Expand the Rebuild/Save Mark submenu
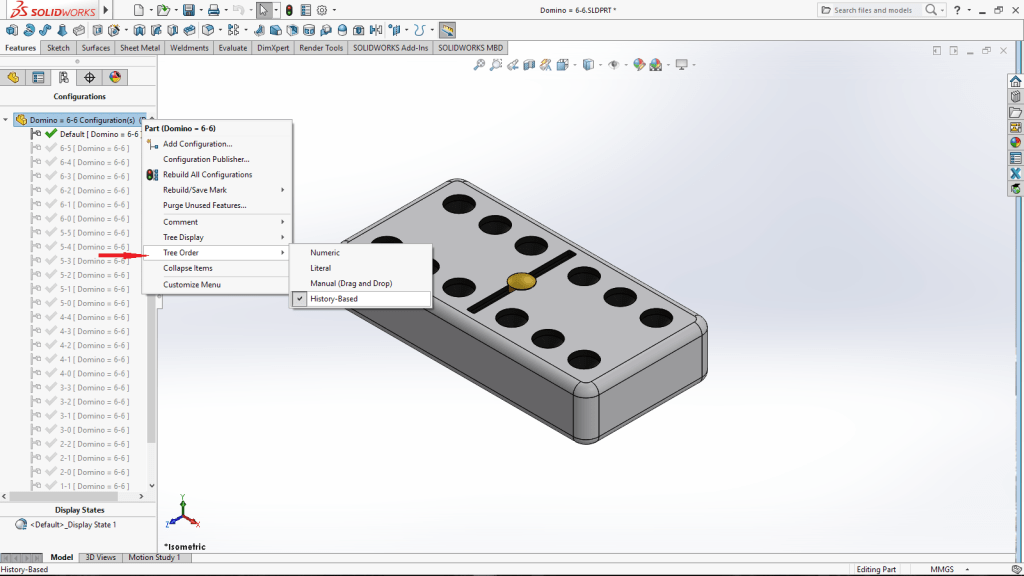 point(195,190)
